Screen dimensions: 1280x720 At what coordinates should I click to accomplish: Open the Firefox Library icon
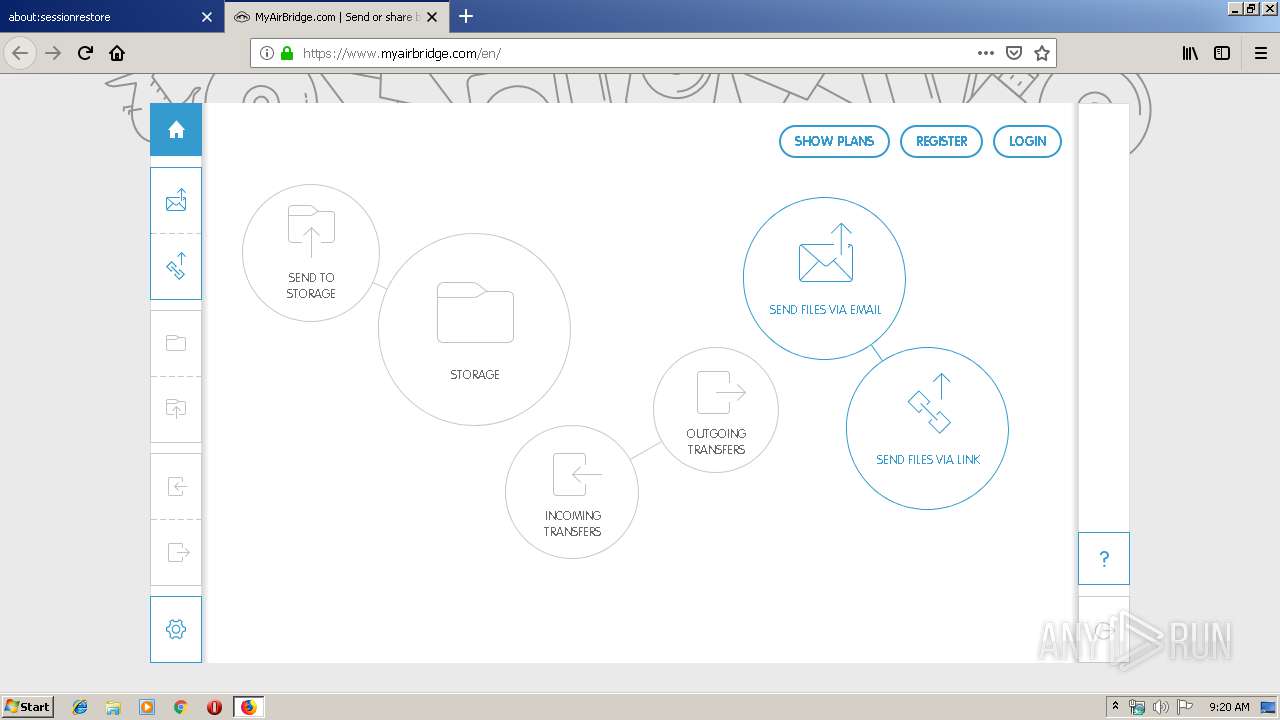(x=1190, y=53)
